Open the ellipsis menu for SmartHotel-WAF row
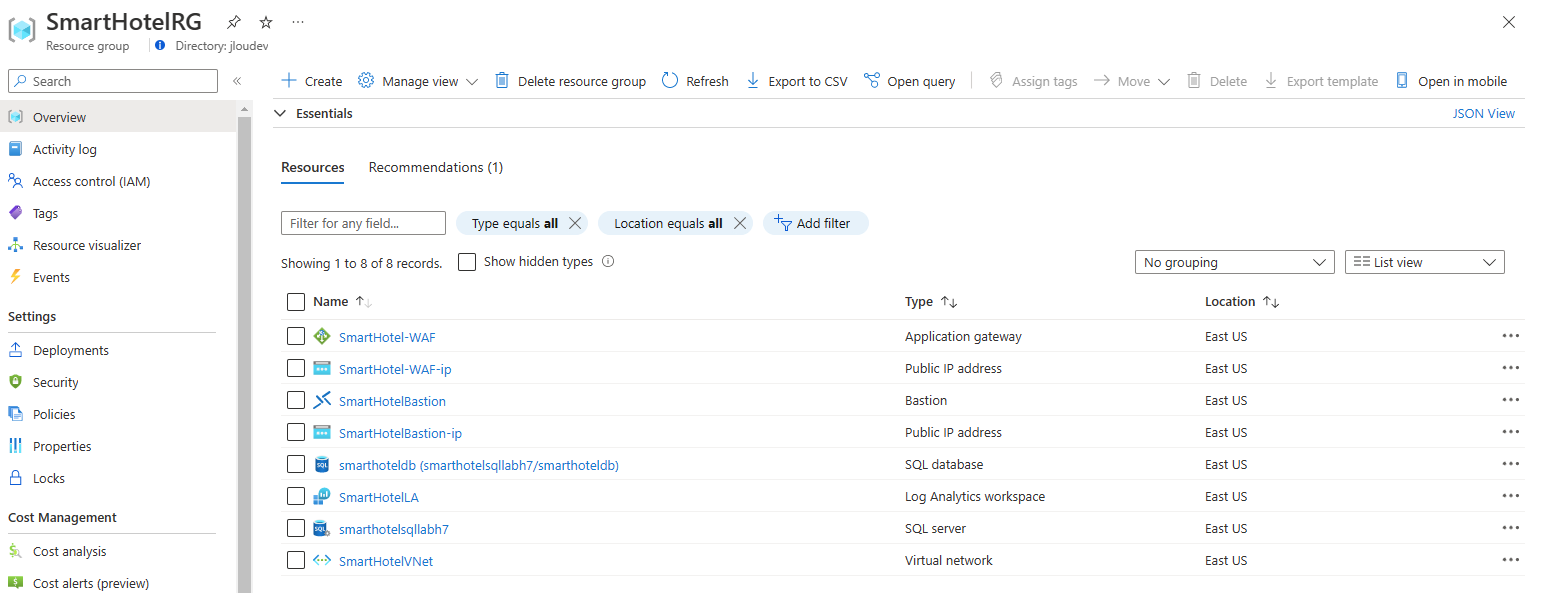The image size is (1545, 593). pos(1510,336)
